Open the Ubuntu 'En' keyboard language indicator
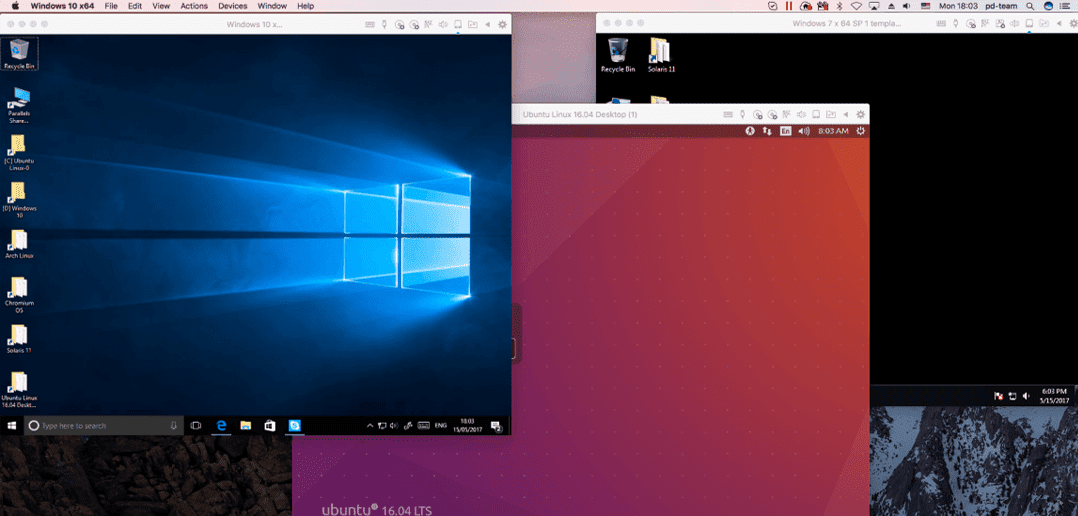1078x516 pixels. (785, 131)
